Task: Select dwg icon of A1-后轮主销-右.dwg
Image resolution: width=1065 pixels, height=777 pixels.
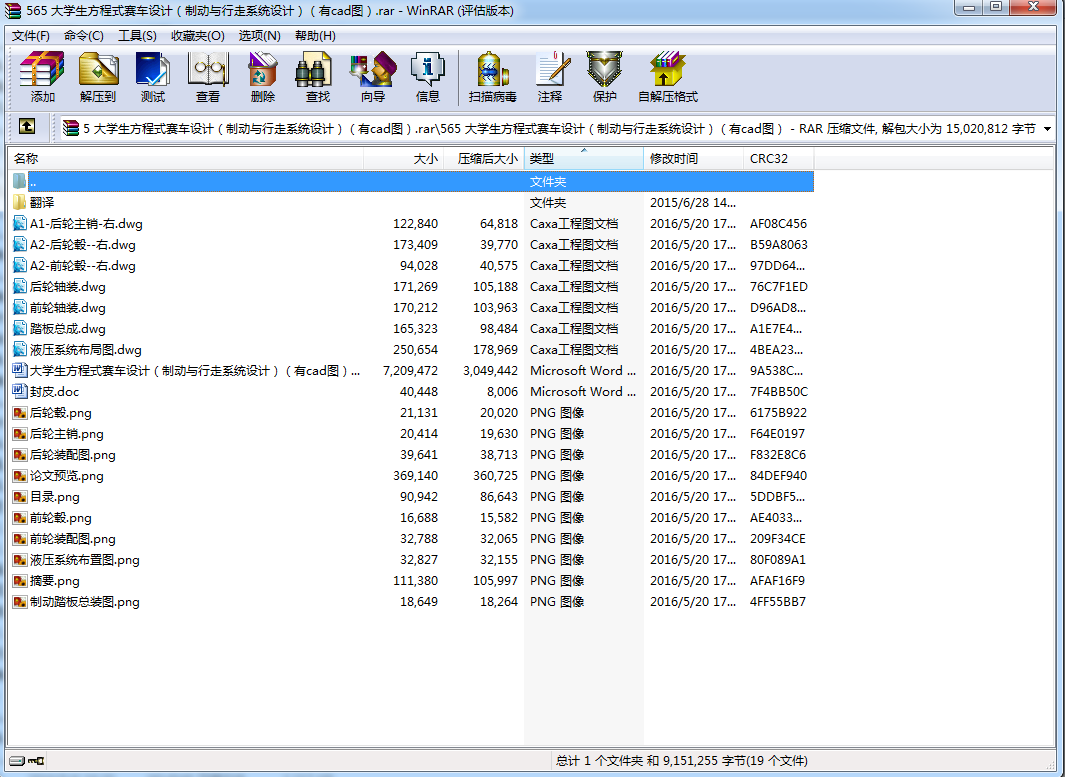Action: pyautogui.click(x=20, y=223)
